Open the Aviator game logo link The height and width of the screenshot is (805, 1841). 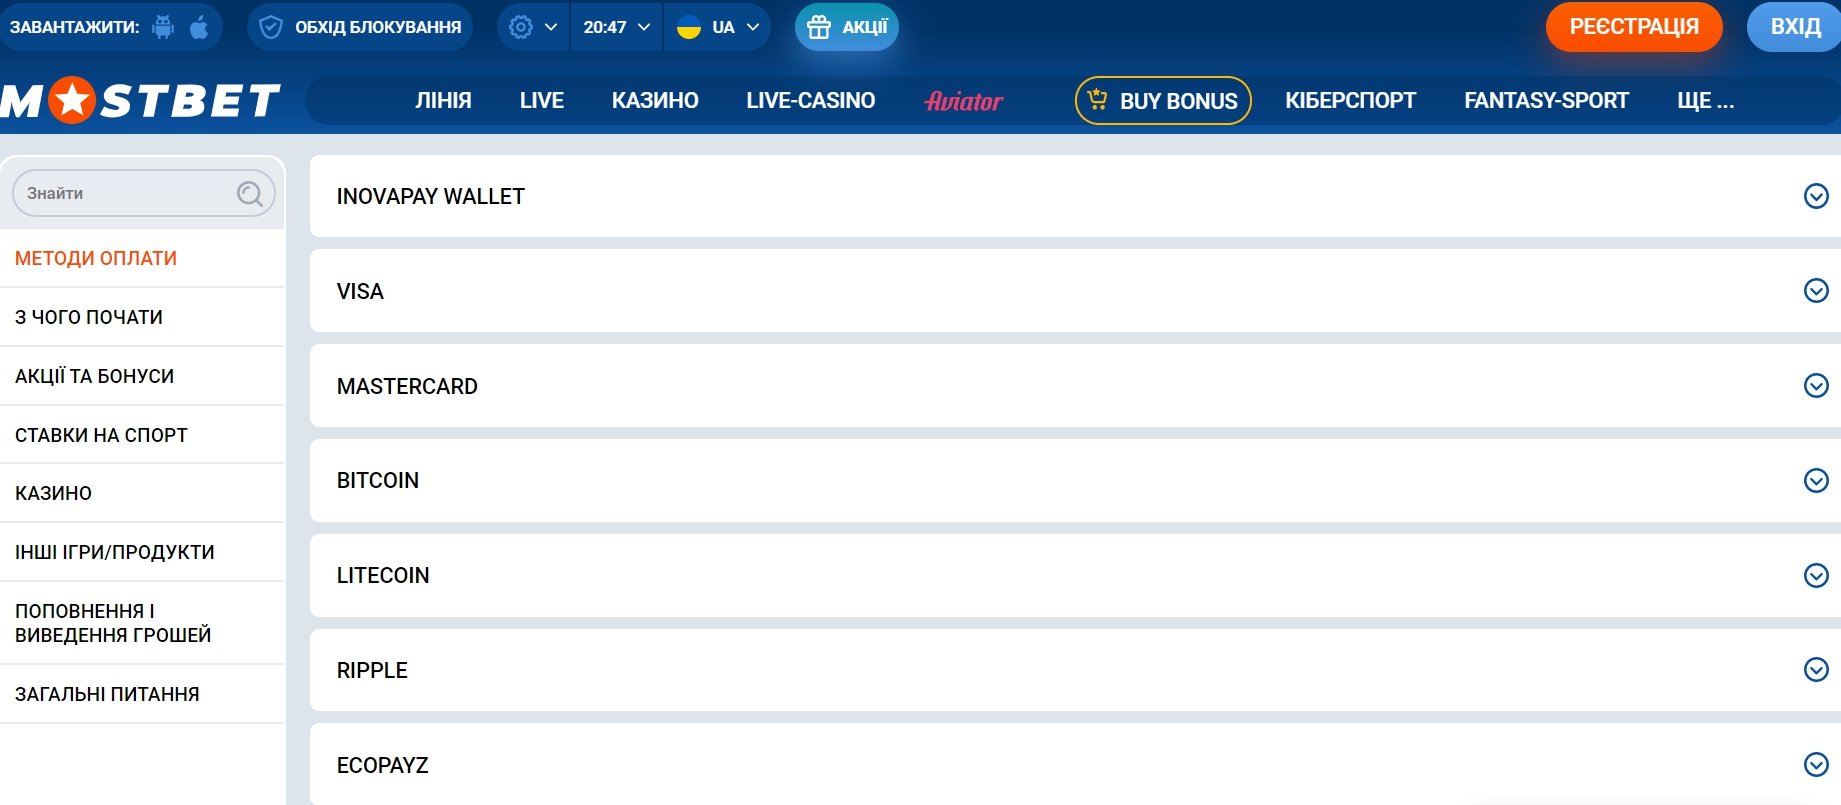coord(963,101)
